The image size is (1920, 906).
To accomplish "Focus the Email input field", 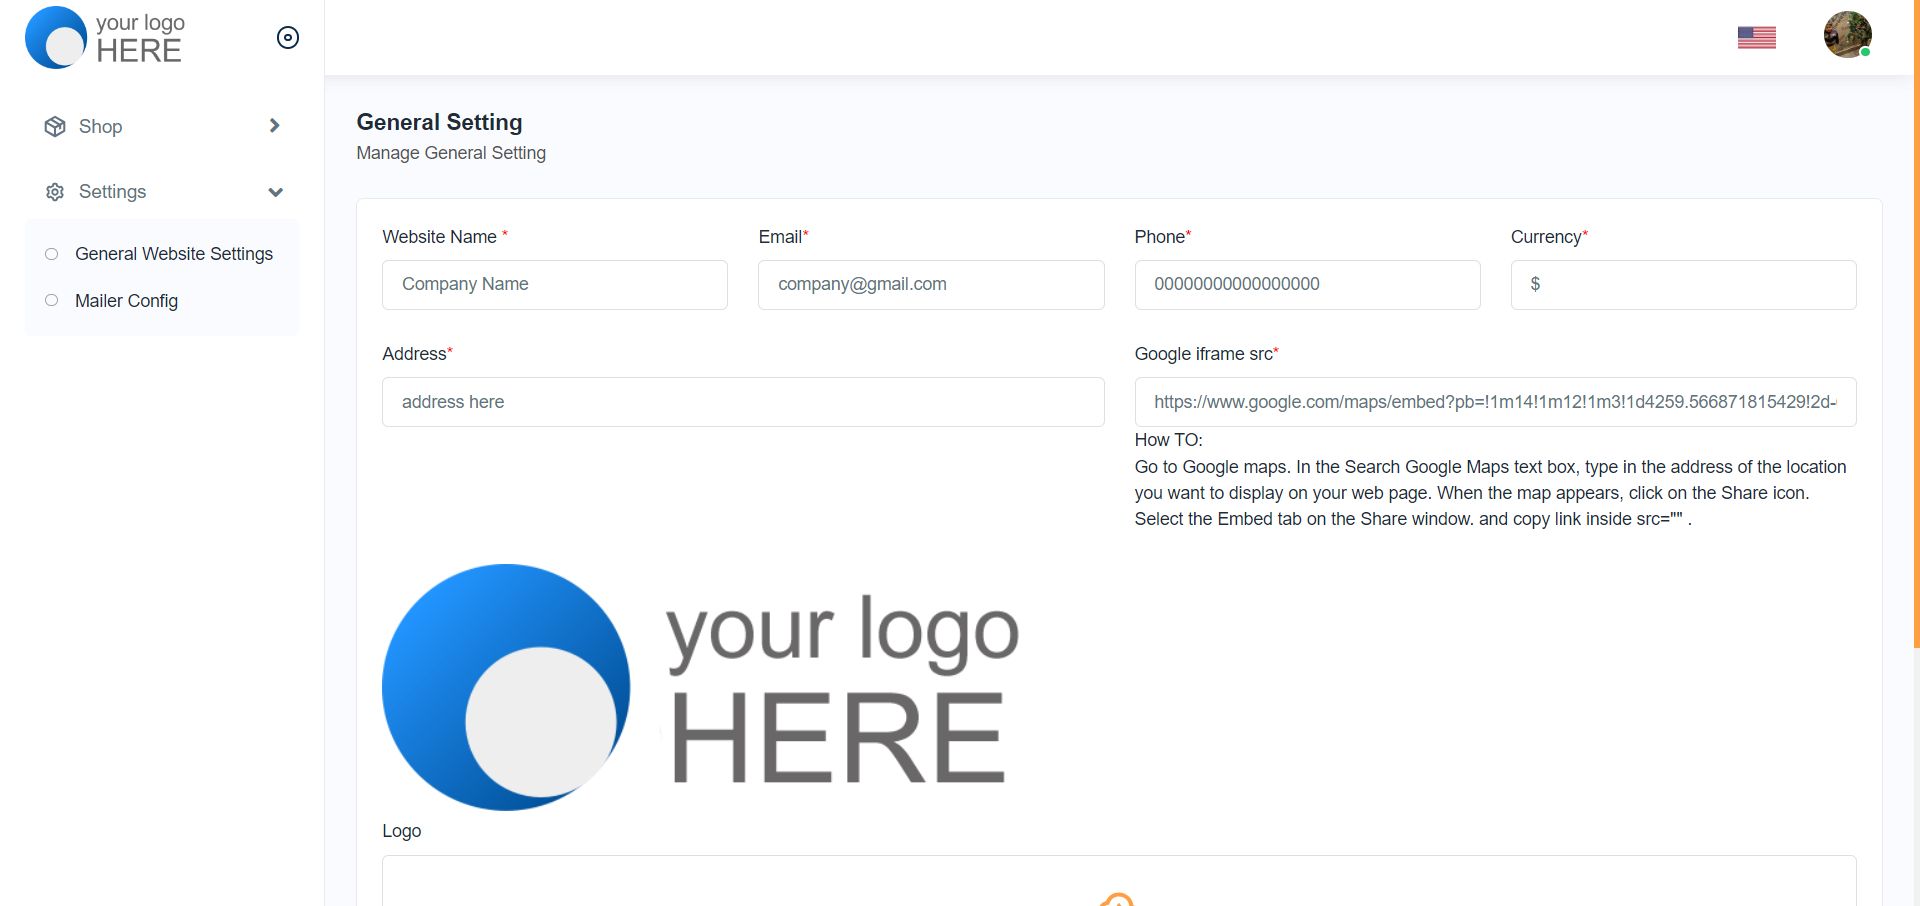I will [x=931, y=285].
